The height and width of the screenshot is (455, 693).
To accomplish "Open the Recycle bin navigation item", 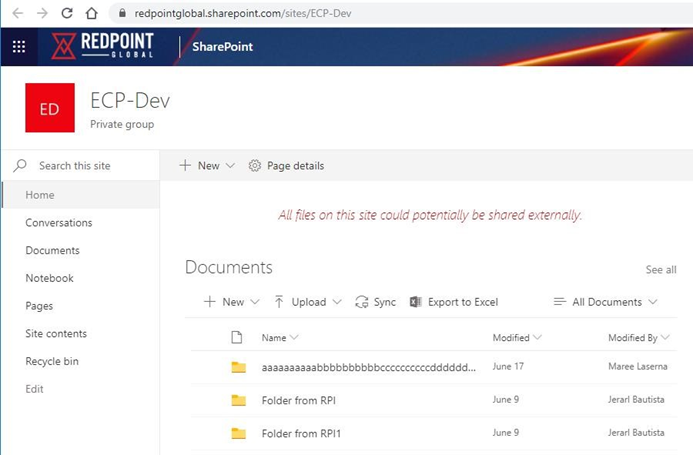I will (x=52, y=361).
